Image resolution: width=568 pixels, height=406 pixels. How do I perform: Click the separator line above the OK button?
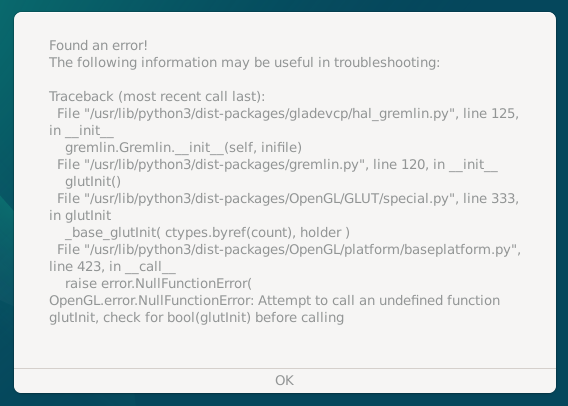click(x=285, y=369)
